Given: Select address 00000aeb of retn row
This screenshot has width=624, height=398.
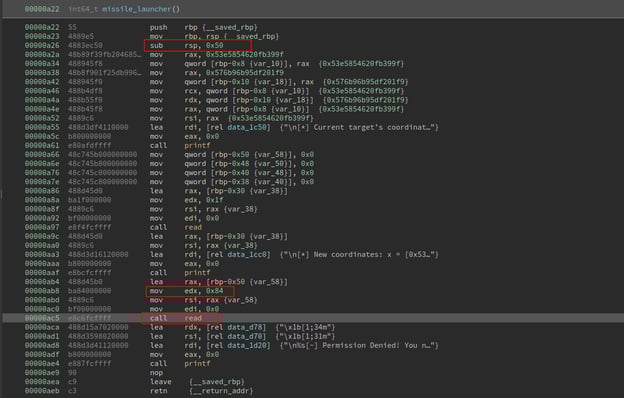Looking at the screenshot, I should coord(42,391).
